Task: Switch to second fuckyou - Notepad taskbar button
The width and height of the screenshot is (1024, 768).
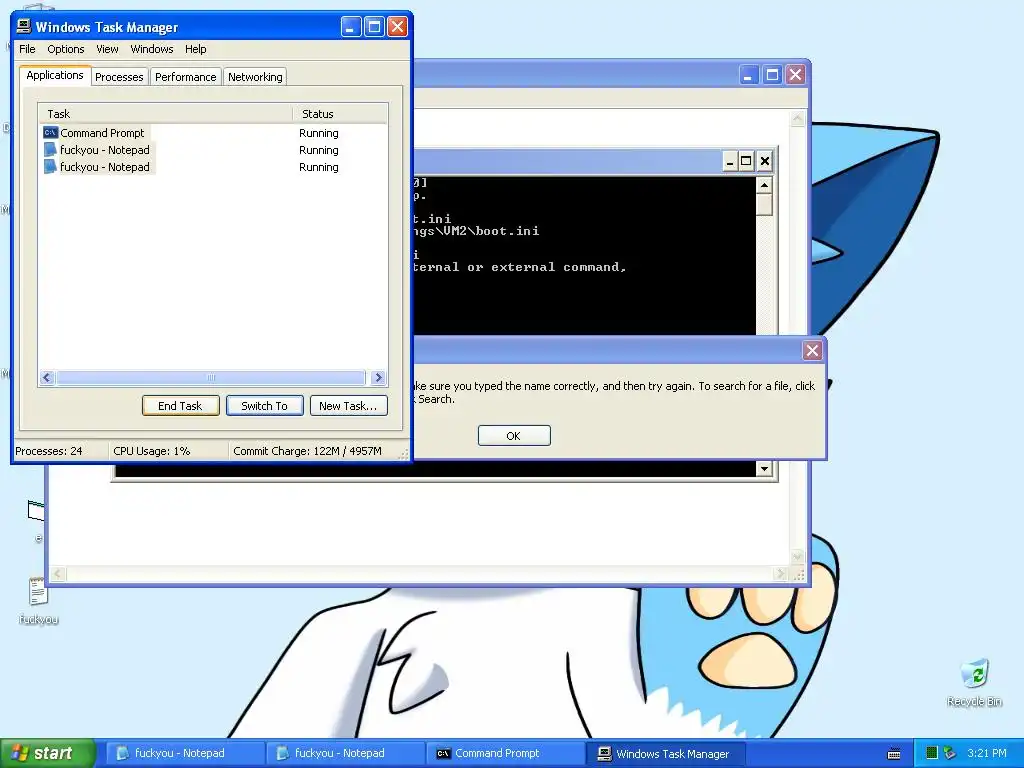Action: (344, 754)
